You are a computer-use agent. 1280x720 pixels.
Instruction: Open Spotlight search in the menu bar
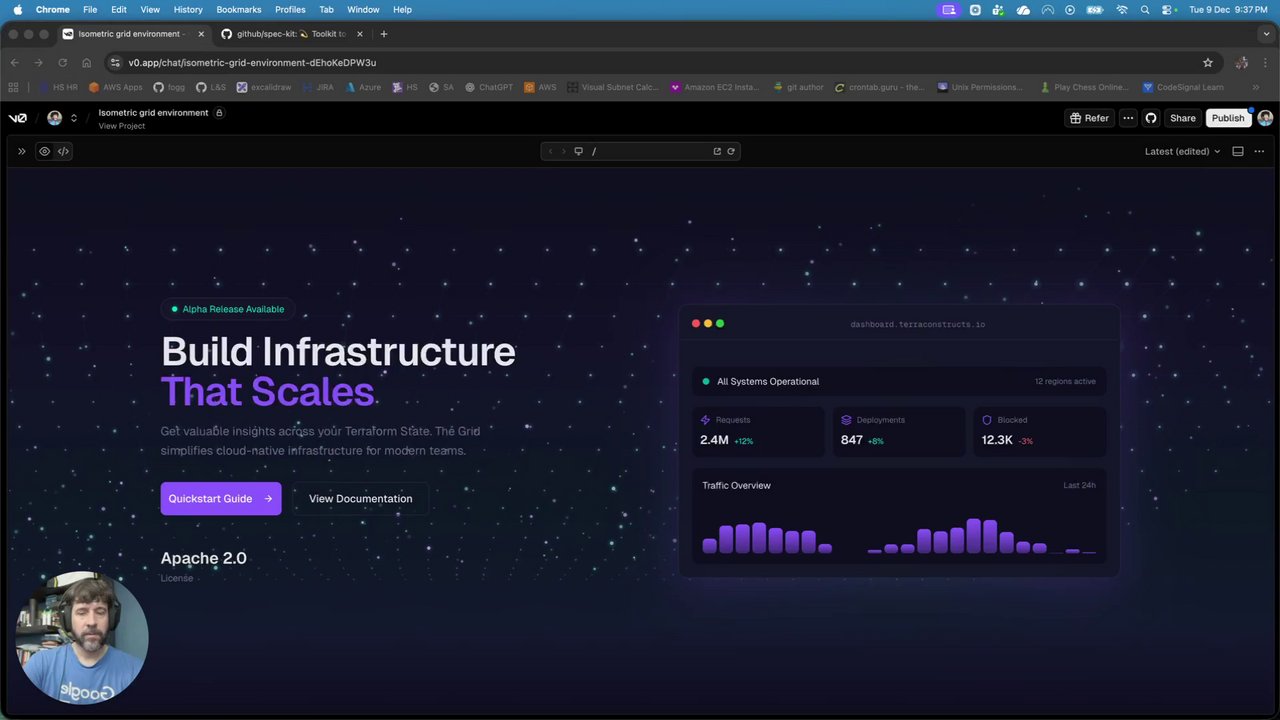(x=1145, y=9)
